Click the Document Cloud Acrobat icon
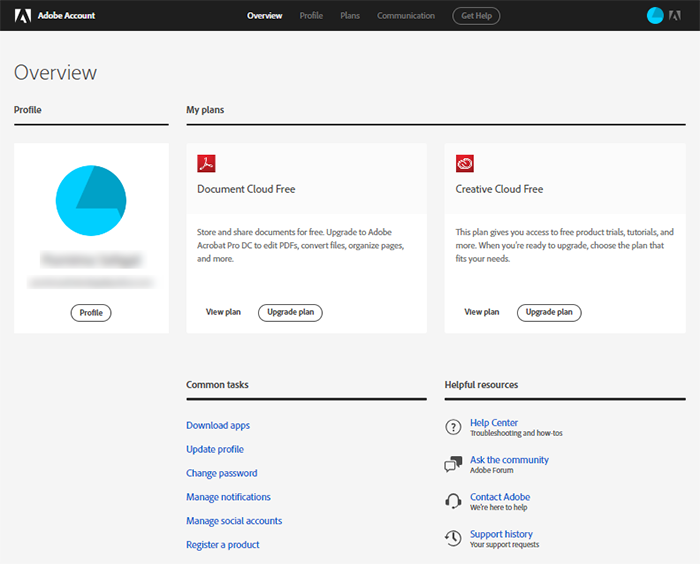 click(x=206, y=164)
